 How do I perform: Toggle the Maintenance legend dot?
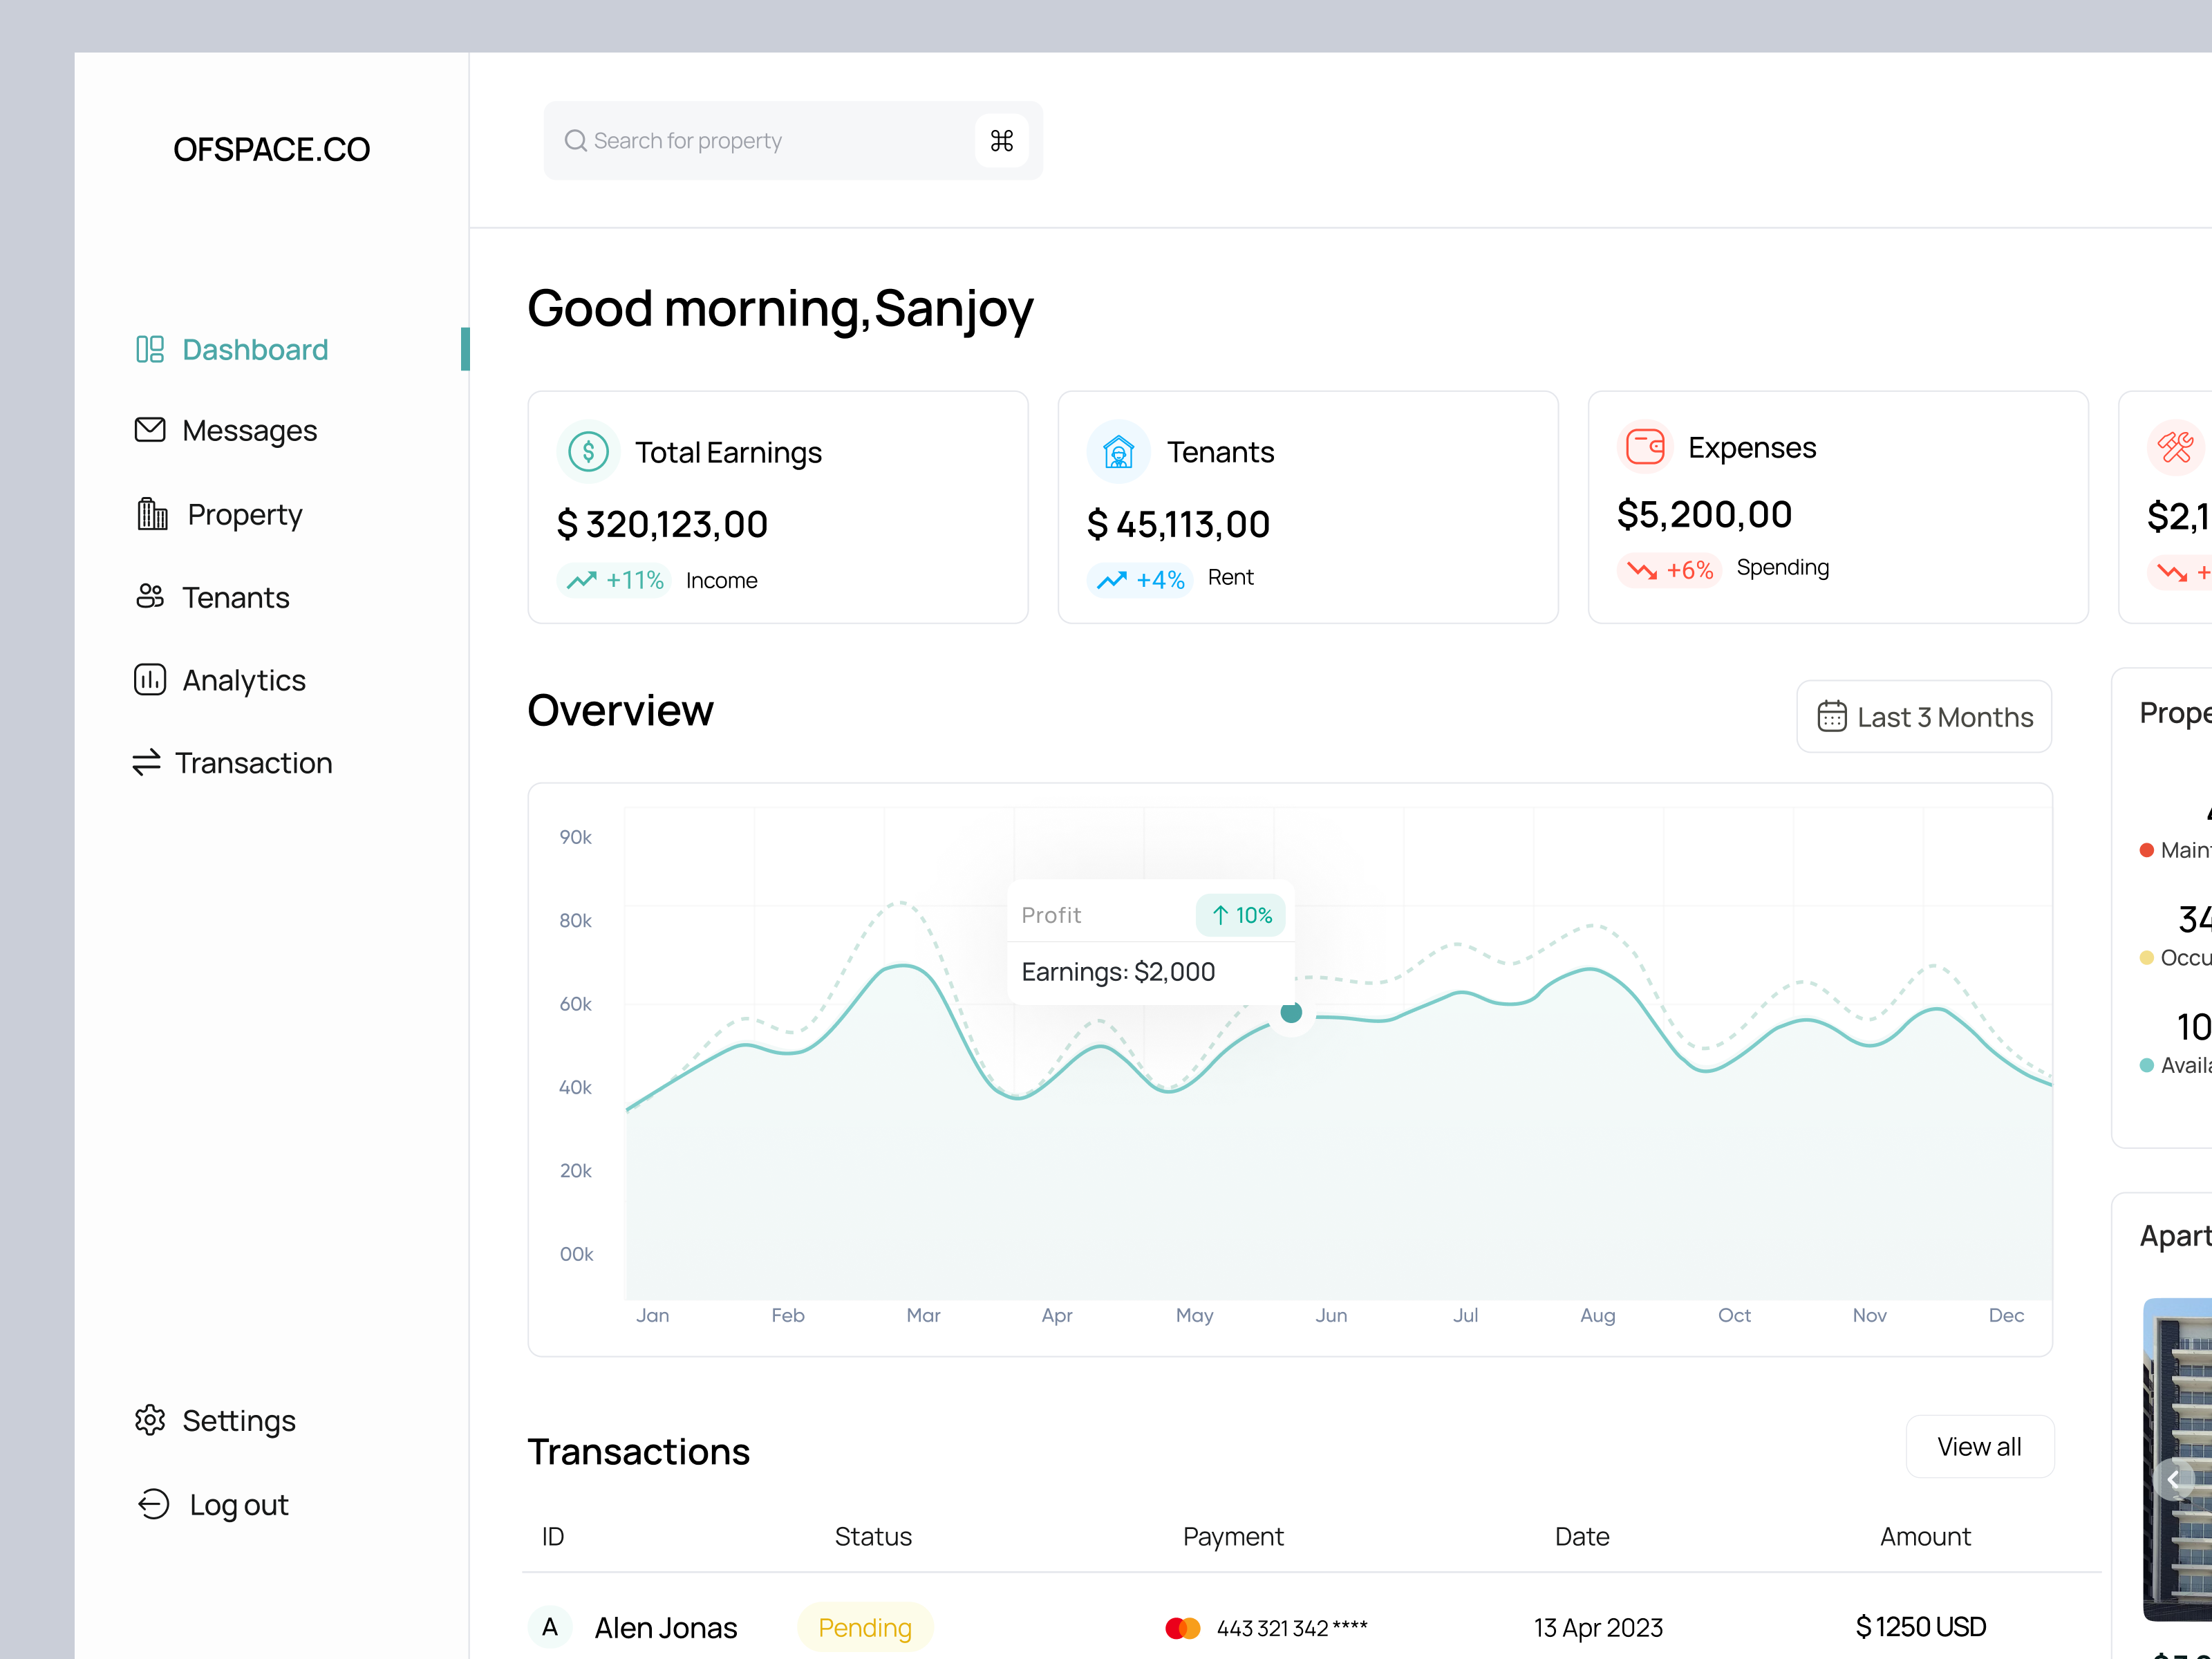(x=2146, y=849)
